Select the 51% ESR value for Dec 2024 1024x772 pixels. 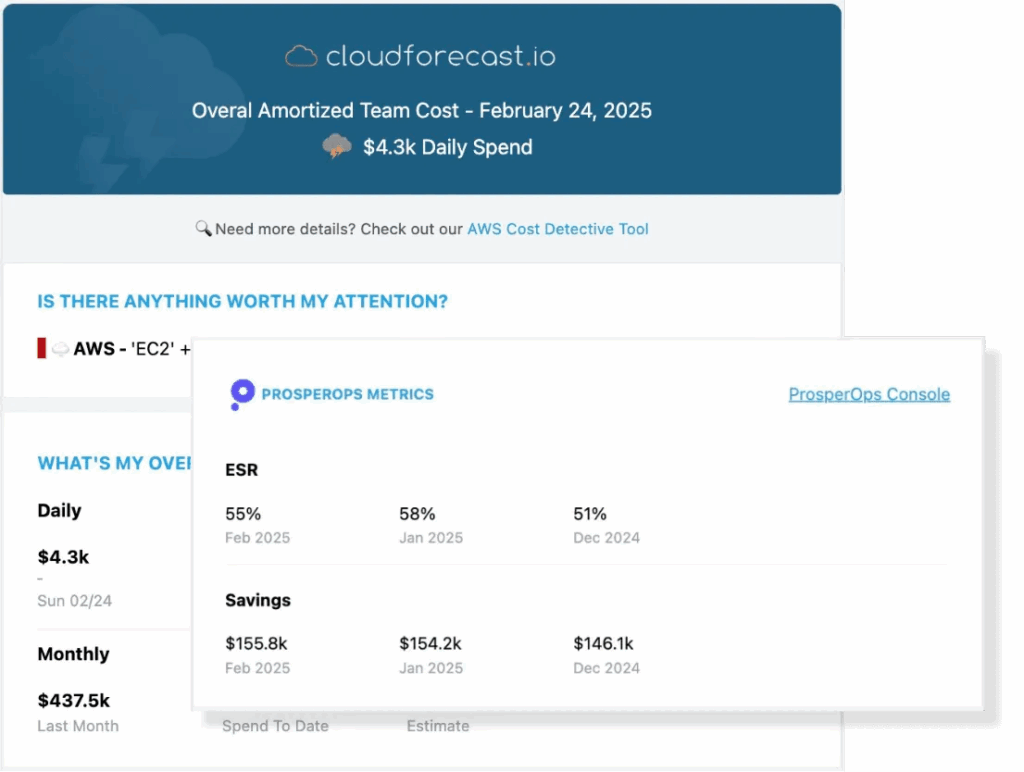click(590, 514)
